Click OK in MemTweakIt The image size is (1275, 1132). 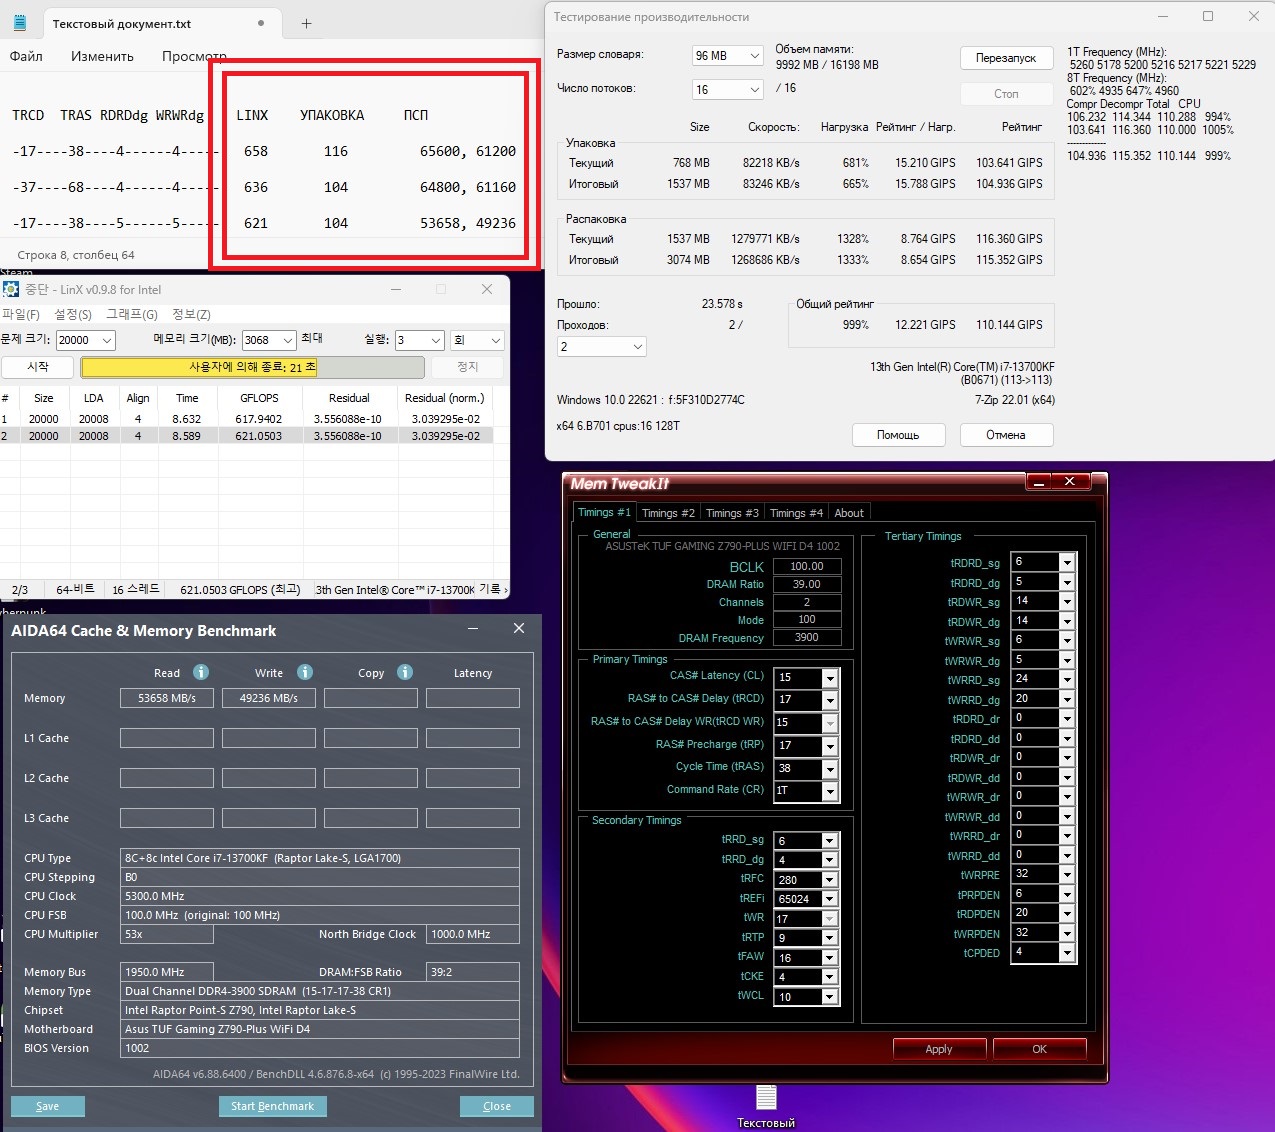(x=1039, y=1049)
